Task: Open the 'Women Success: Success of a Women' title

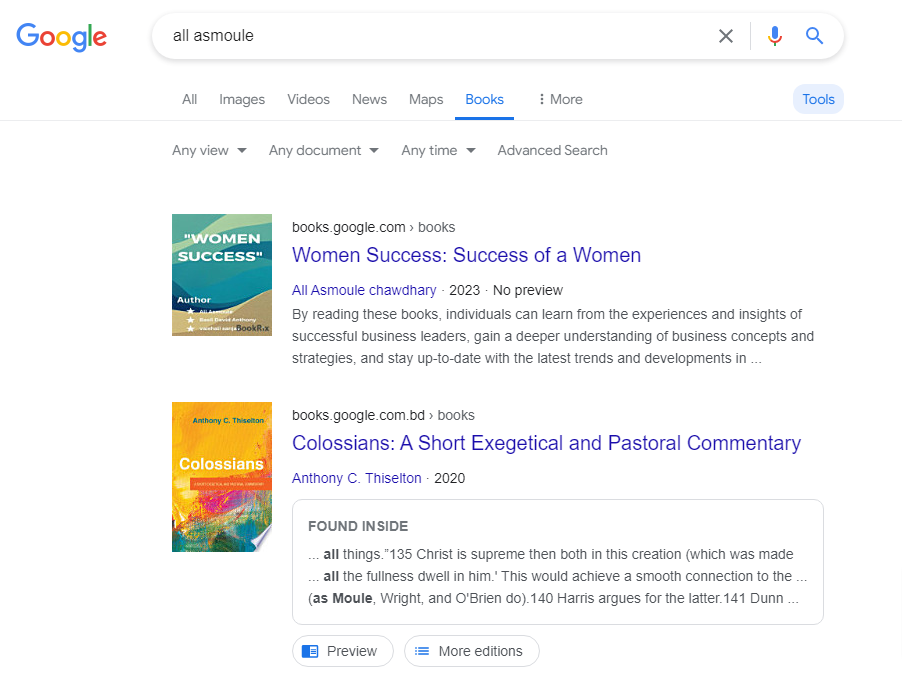Action: click(x=466, y=255)
